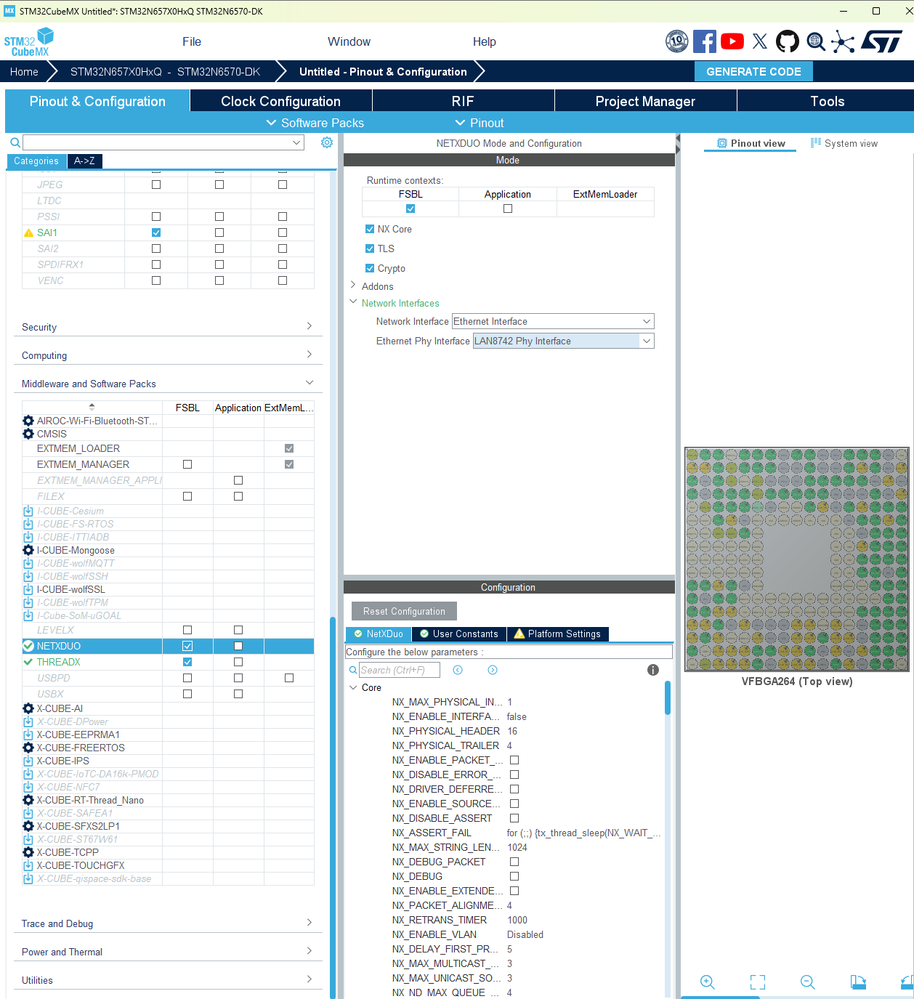Click the ST logo icon

click(x=882, y=41)
